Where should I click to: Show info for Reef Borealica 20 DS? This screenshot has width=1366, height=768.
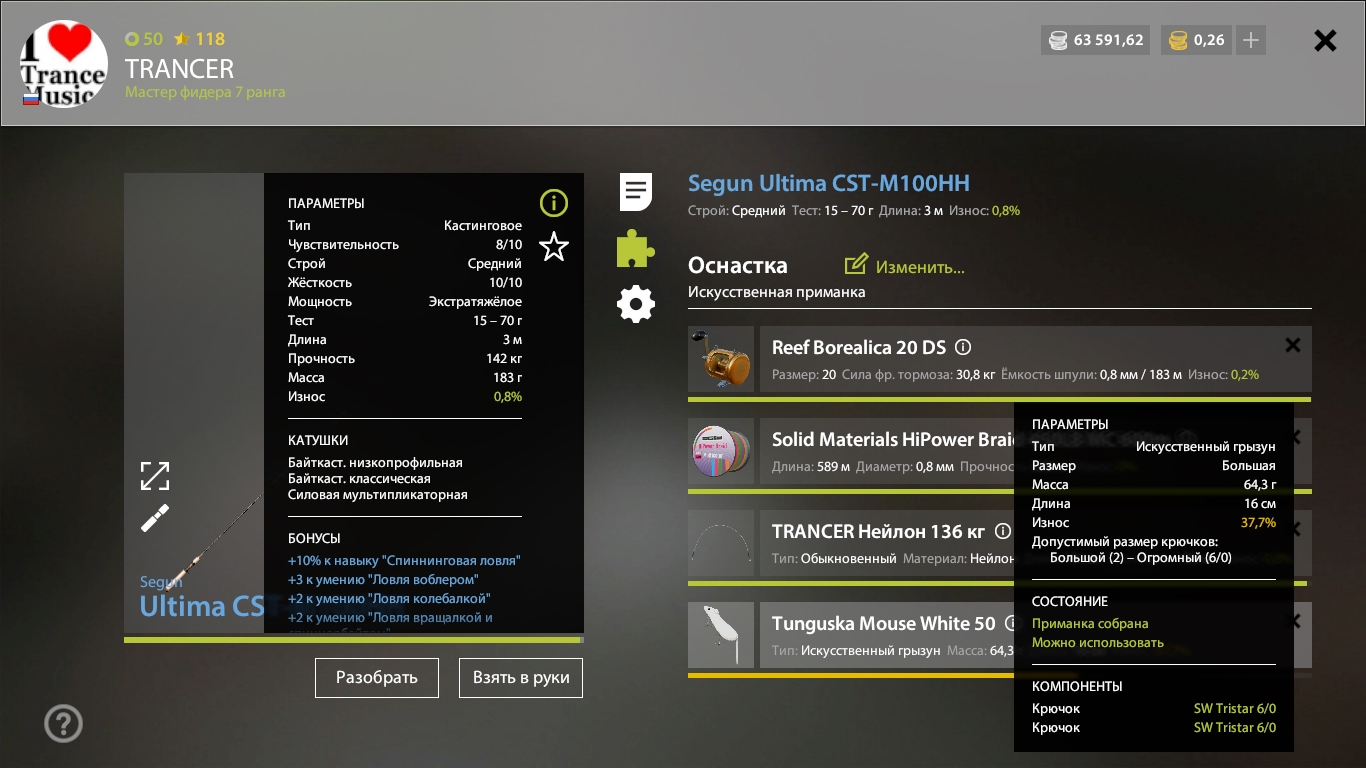click(963, 348)
